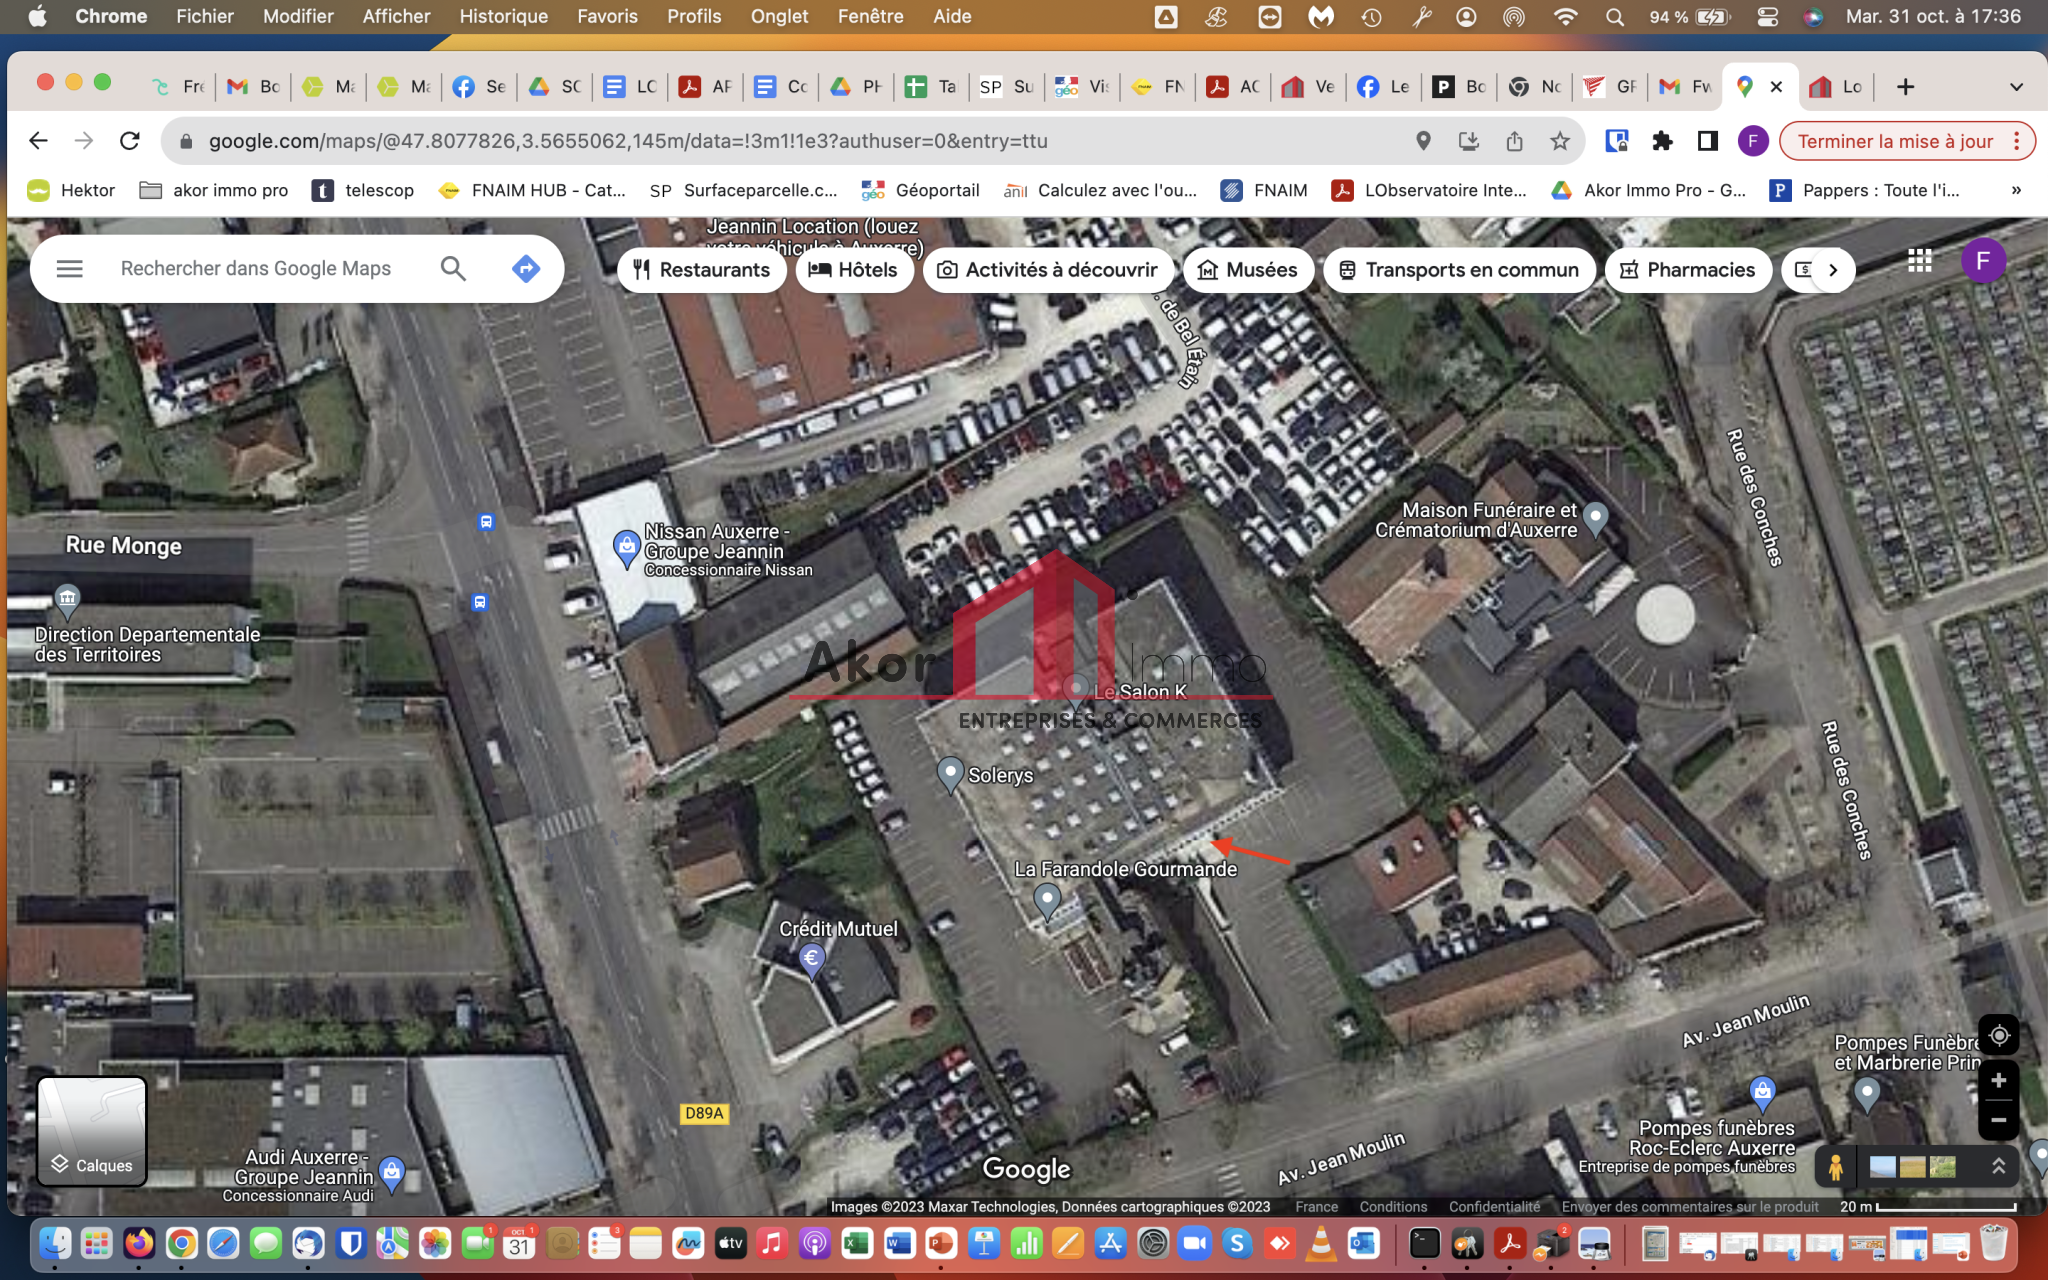This screenshot has height=1280, width=2048.
Task: Open the Chrome extensions puzzle icon
Action: click(x=1662, y=141)
